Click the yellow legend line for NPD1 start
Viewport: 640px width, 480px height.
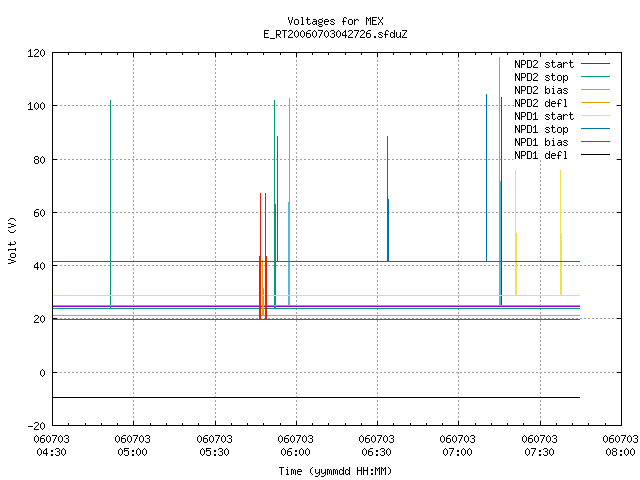click(595, 116)
